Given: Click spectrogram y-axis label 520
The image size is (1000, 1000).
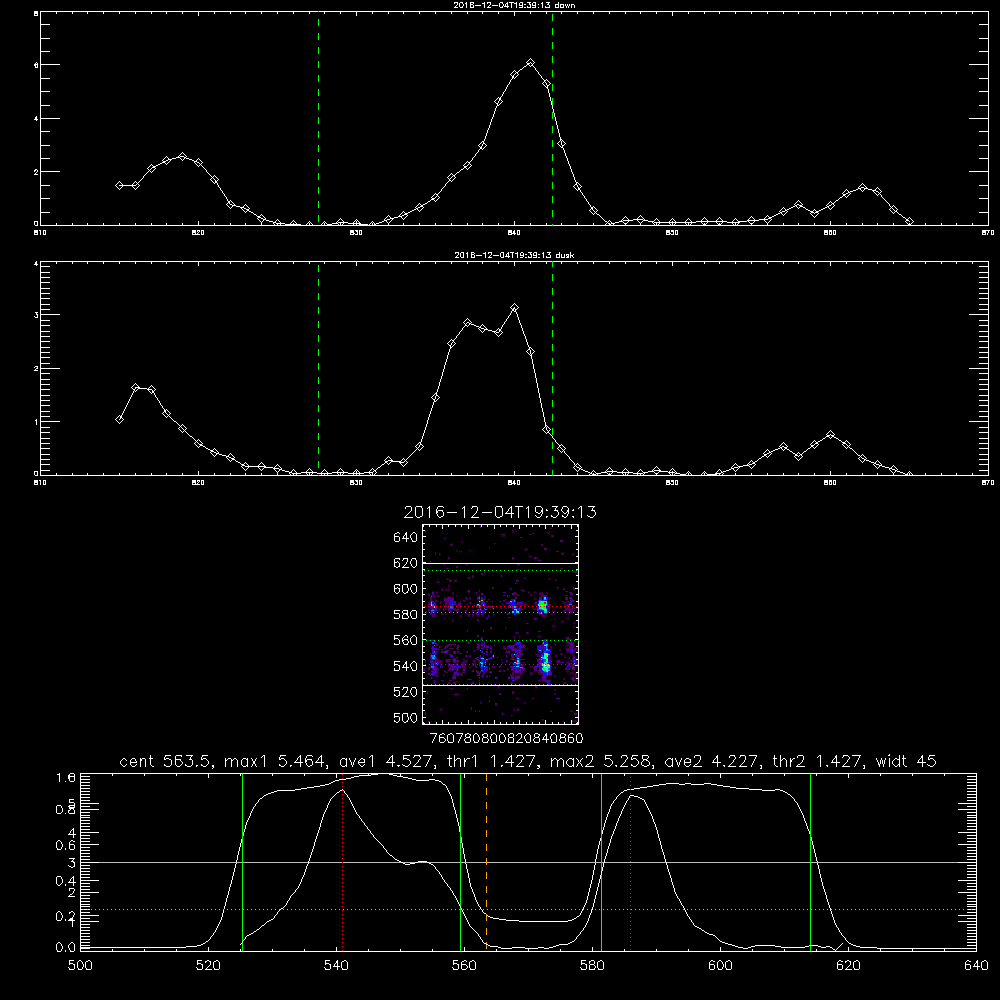Looking at the screenshot, I should 406,692.
